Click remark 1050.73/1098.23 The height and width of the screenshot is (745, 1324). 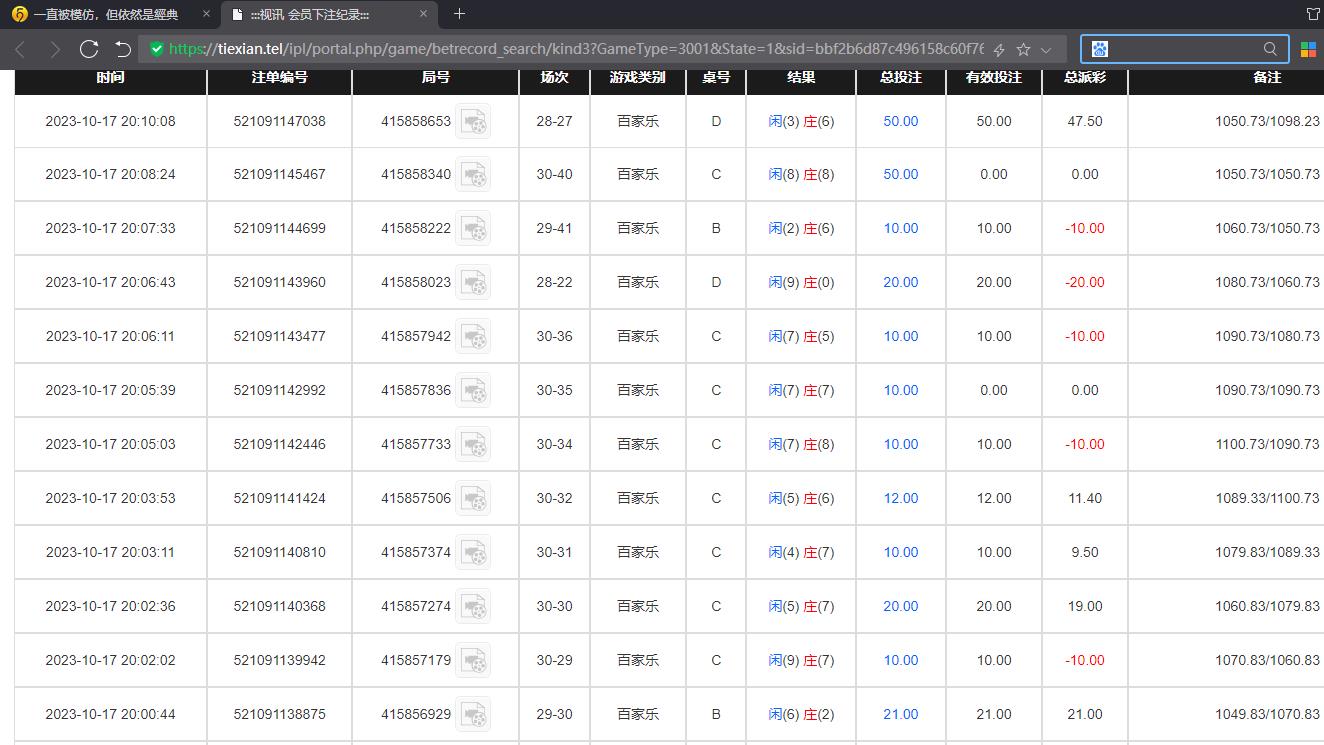(1267, 121)
